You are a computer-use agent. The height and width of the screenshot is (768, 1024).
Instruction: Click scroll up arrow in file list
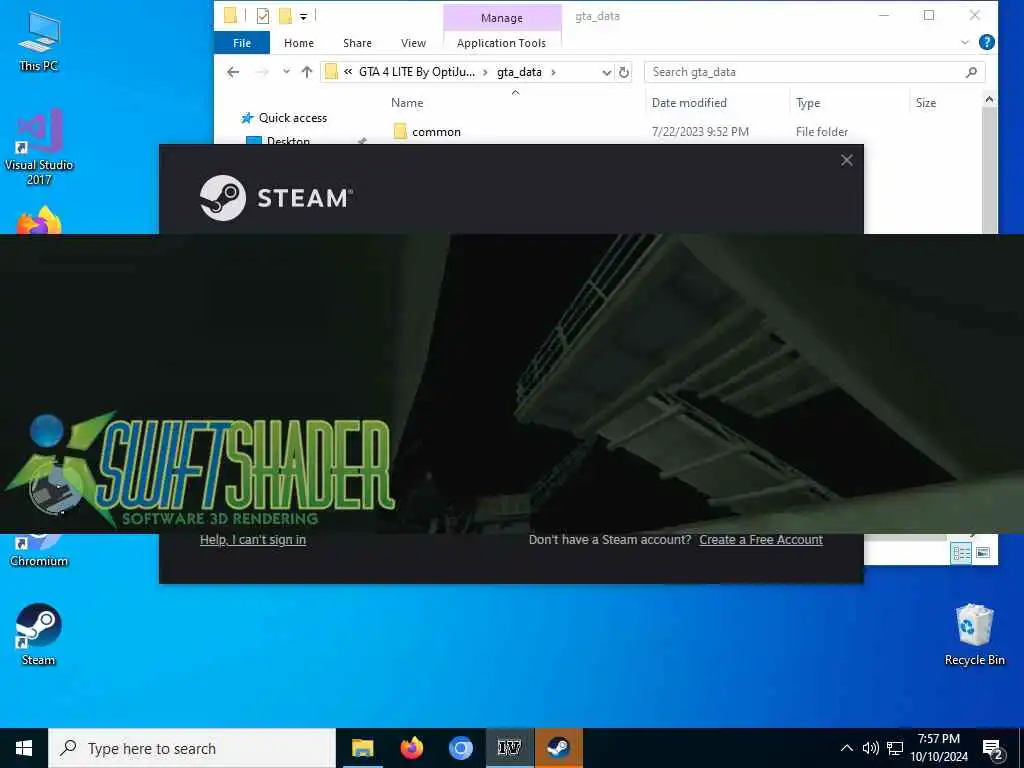(989, 100)
